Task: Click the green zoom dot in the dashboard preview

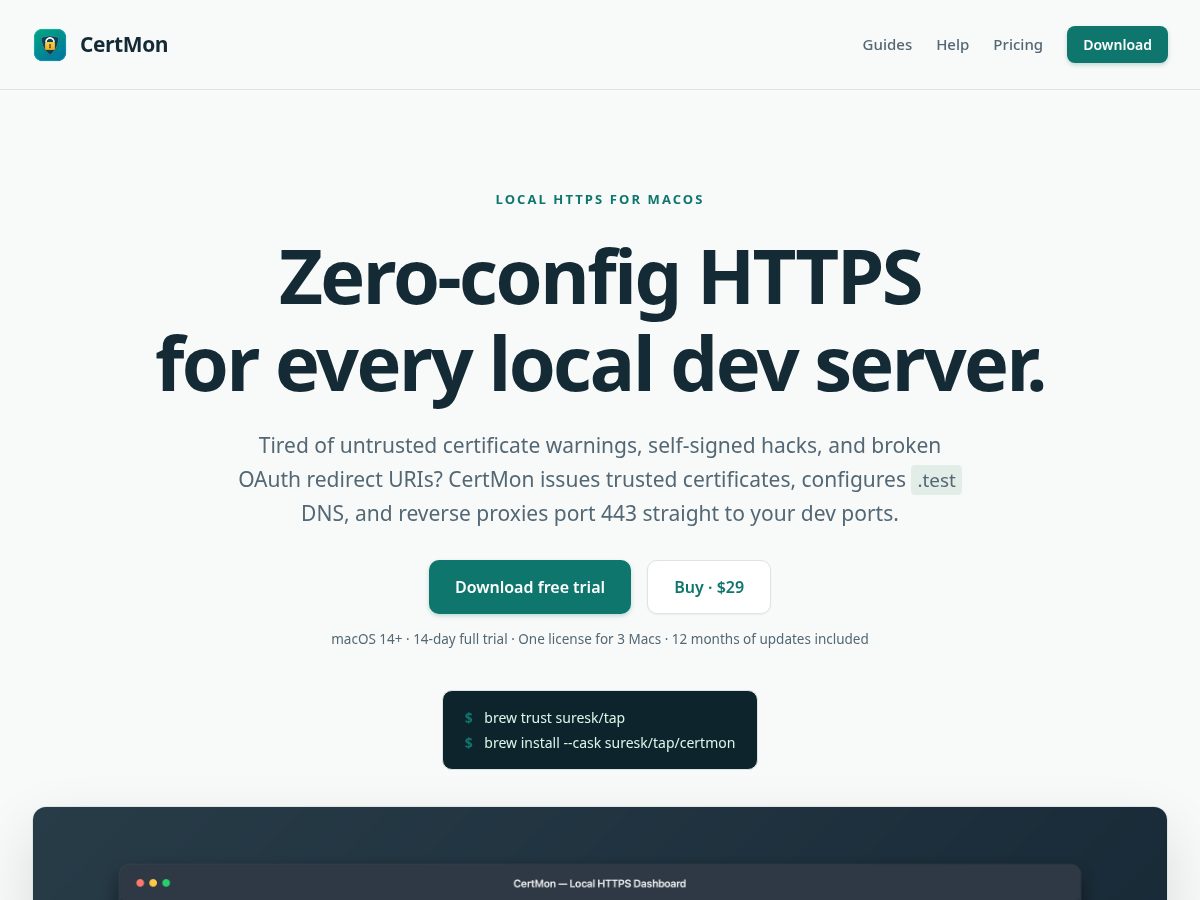Action: tap(166, 883)
